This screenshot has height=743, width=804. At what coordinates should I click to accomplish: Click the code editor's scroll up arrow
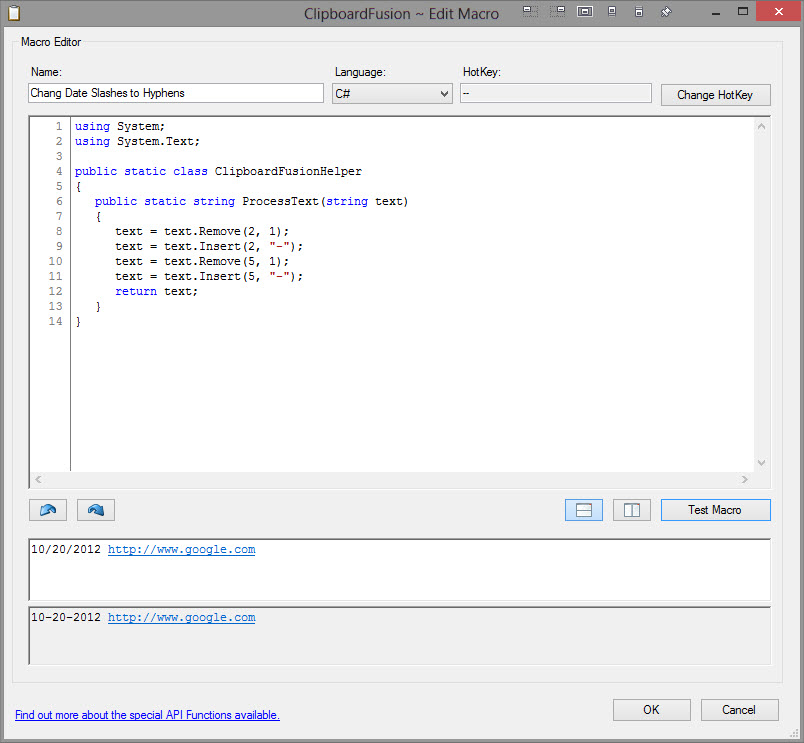(x=761, y=127)
